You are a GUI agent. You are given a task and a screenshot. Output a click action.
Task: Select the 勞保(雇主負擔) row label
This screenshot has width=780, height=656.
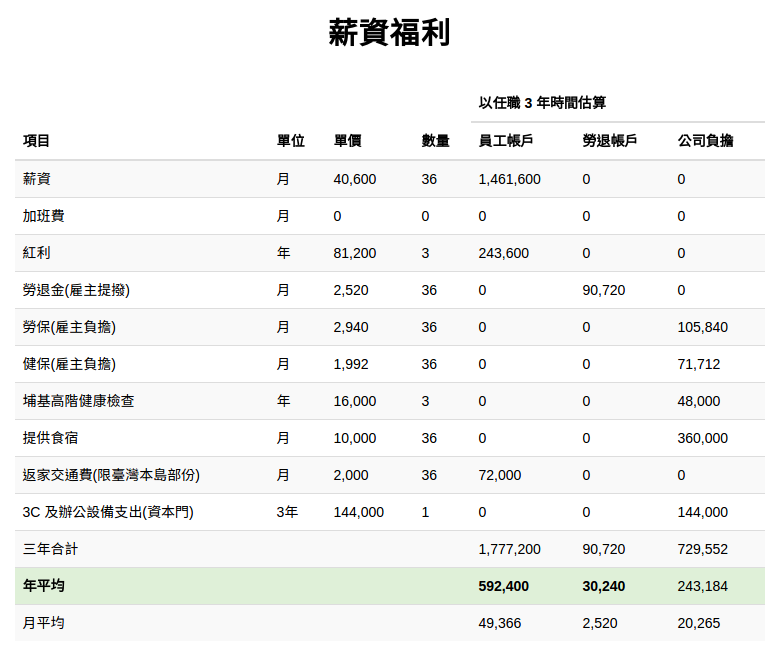click(x=69, y=327)
